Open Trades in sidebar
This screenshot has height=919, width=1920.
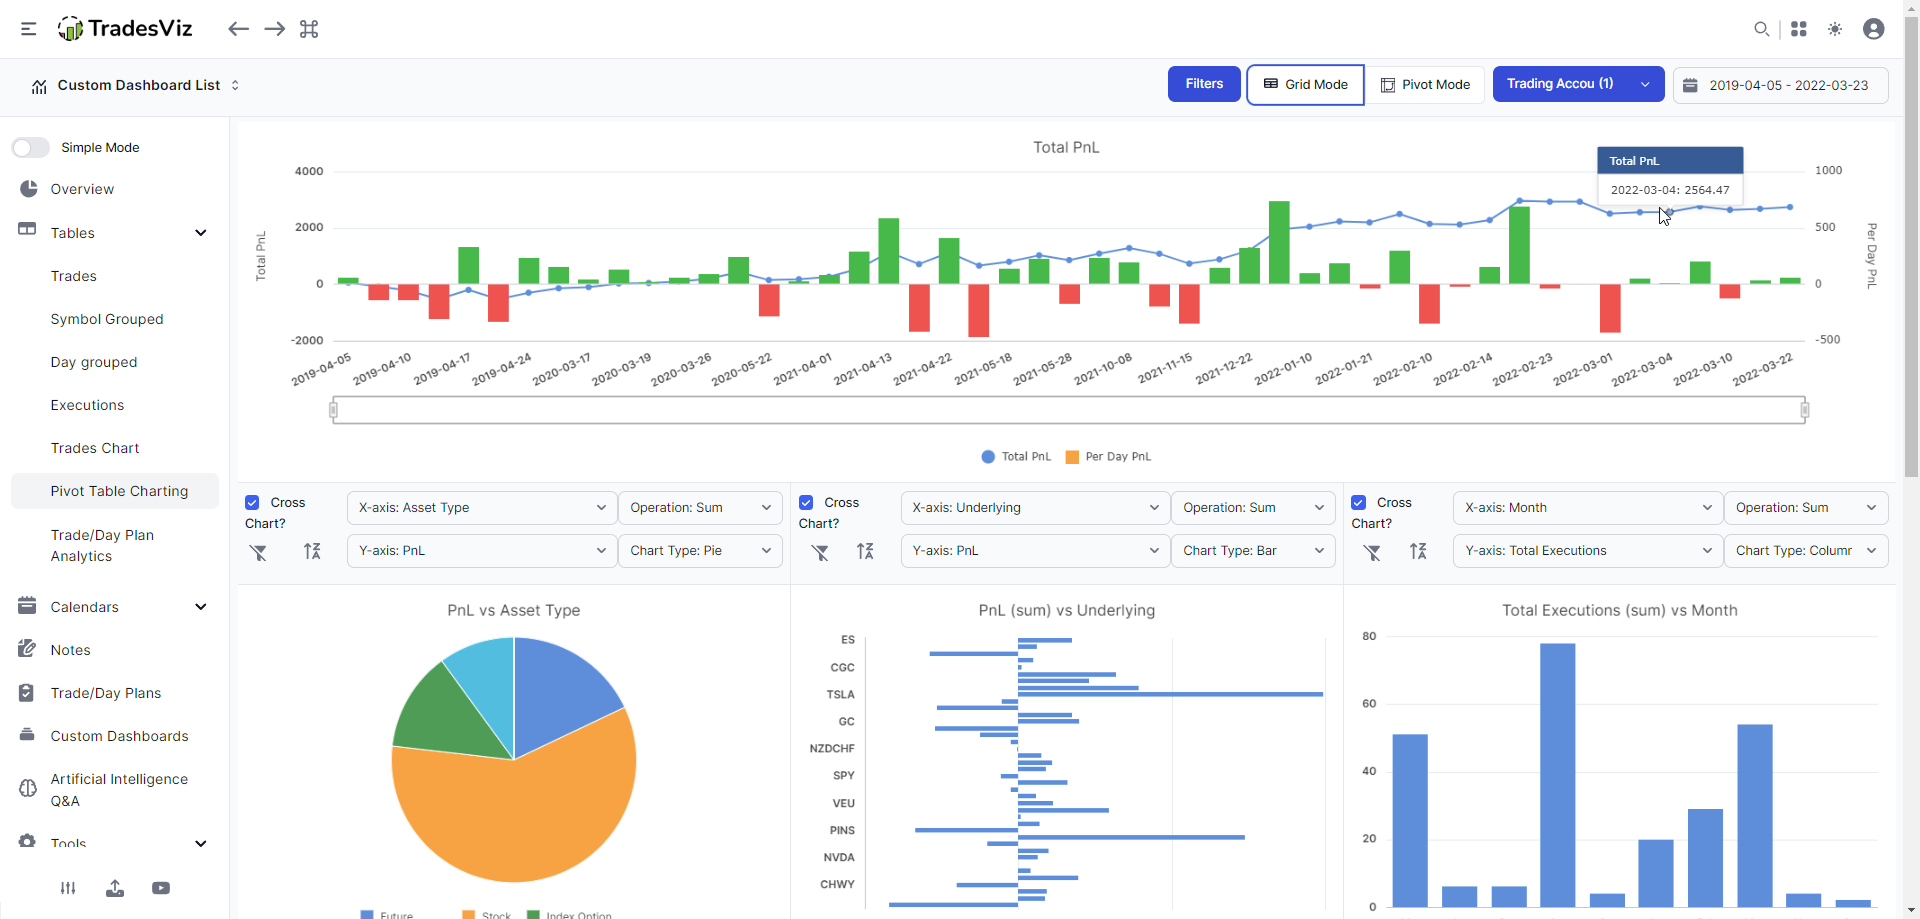pyautogui.click(x=74, y=276)
